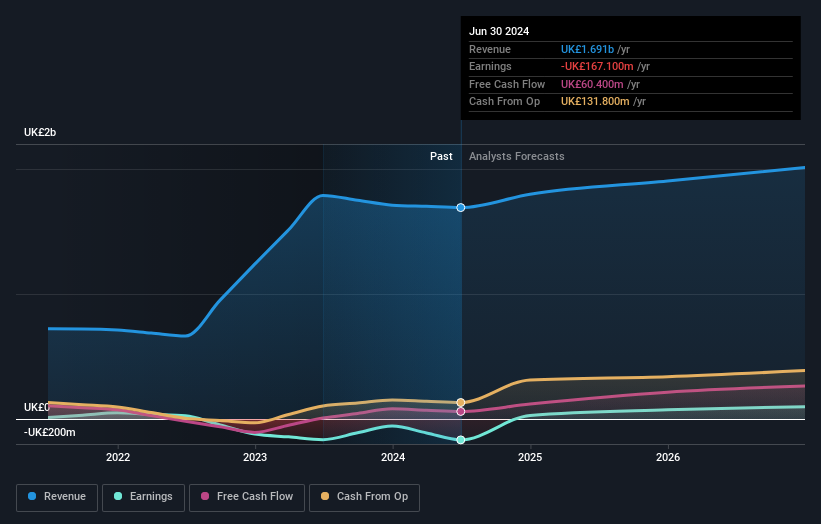
Task: Click the Jun 30 2024 tooltip date
Action: point(499,31)
